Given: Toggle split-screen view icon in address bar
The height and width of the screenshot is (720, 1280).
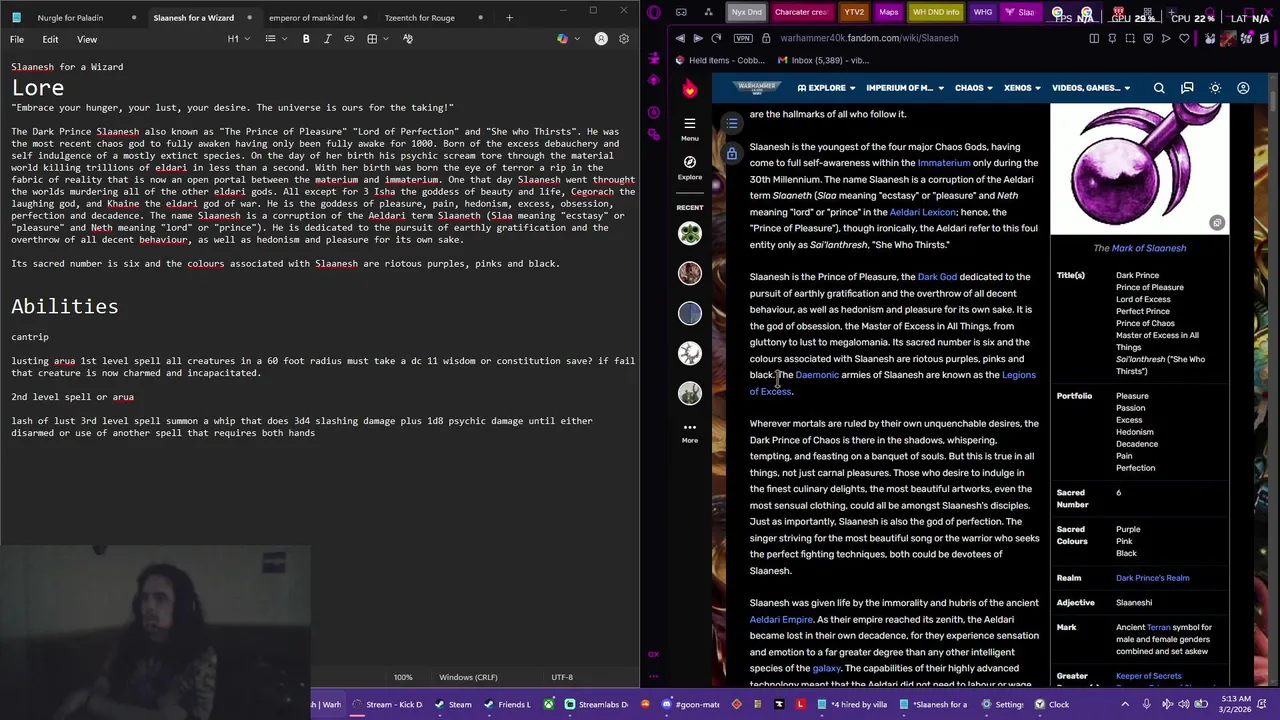Looking at the screenshot, I should point(1094,38).
